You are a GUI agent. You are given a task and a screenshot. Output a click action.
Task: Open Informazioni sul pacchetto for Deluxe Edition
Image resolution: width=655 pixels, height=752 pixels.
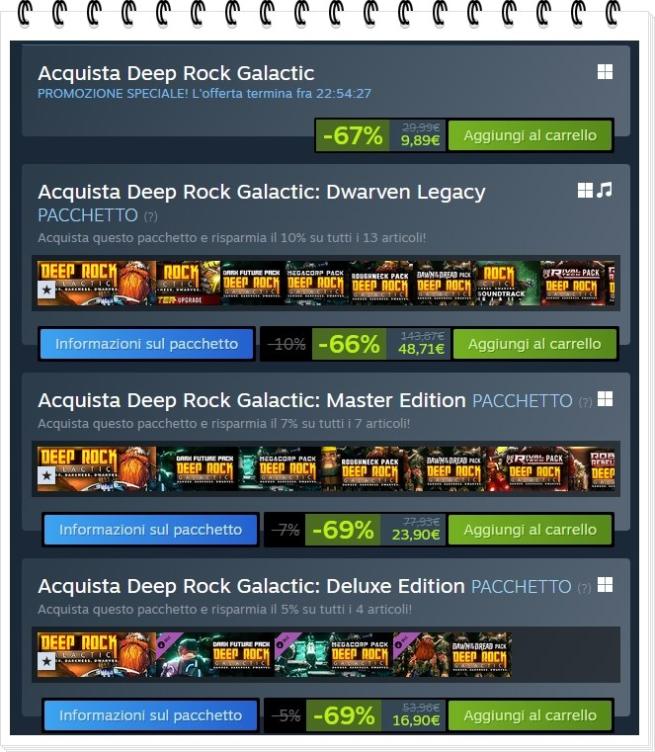[x=151, y=715]
